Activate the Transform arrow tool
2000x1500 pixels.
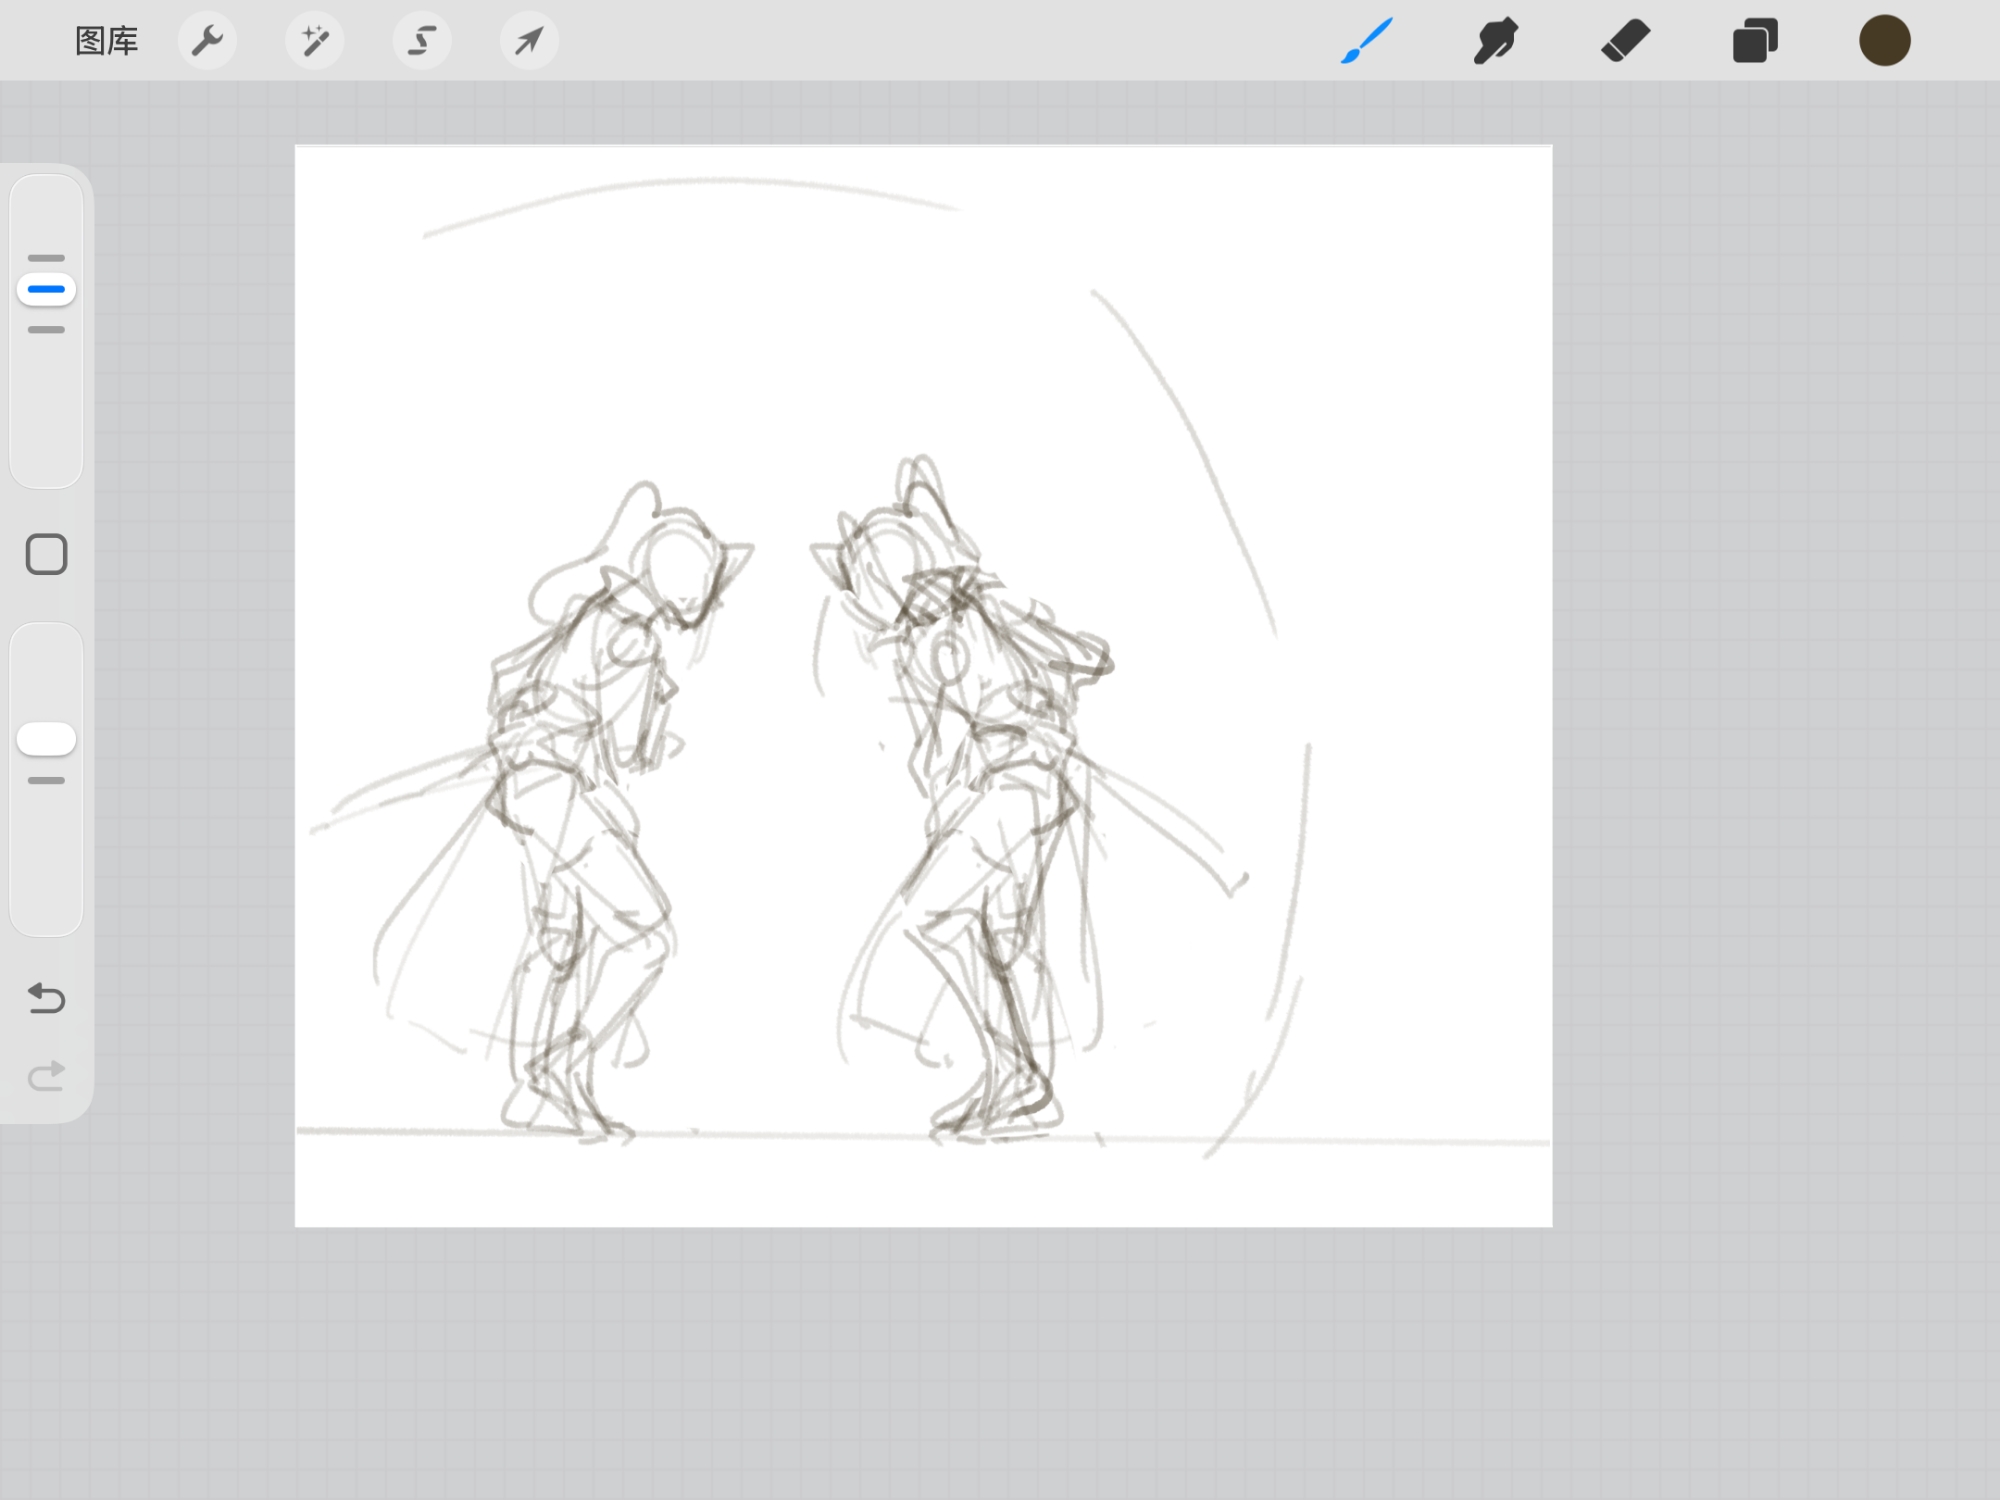coord(529,41)
